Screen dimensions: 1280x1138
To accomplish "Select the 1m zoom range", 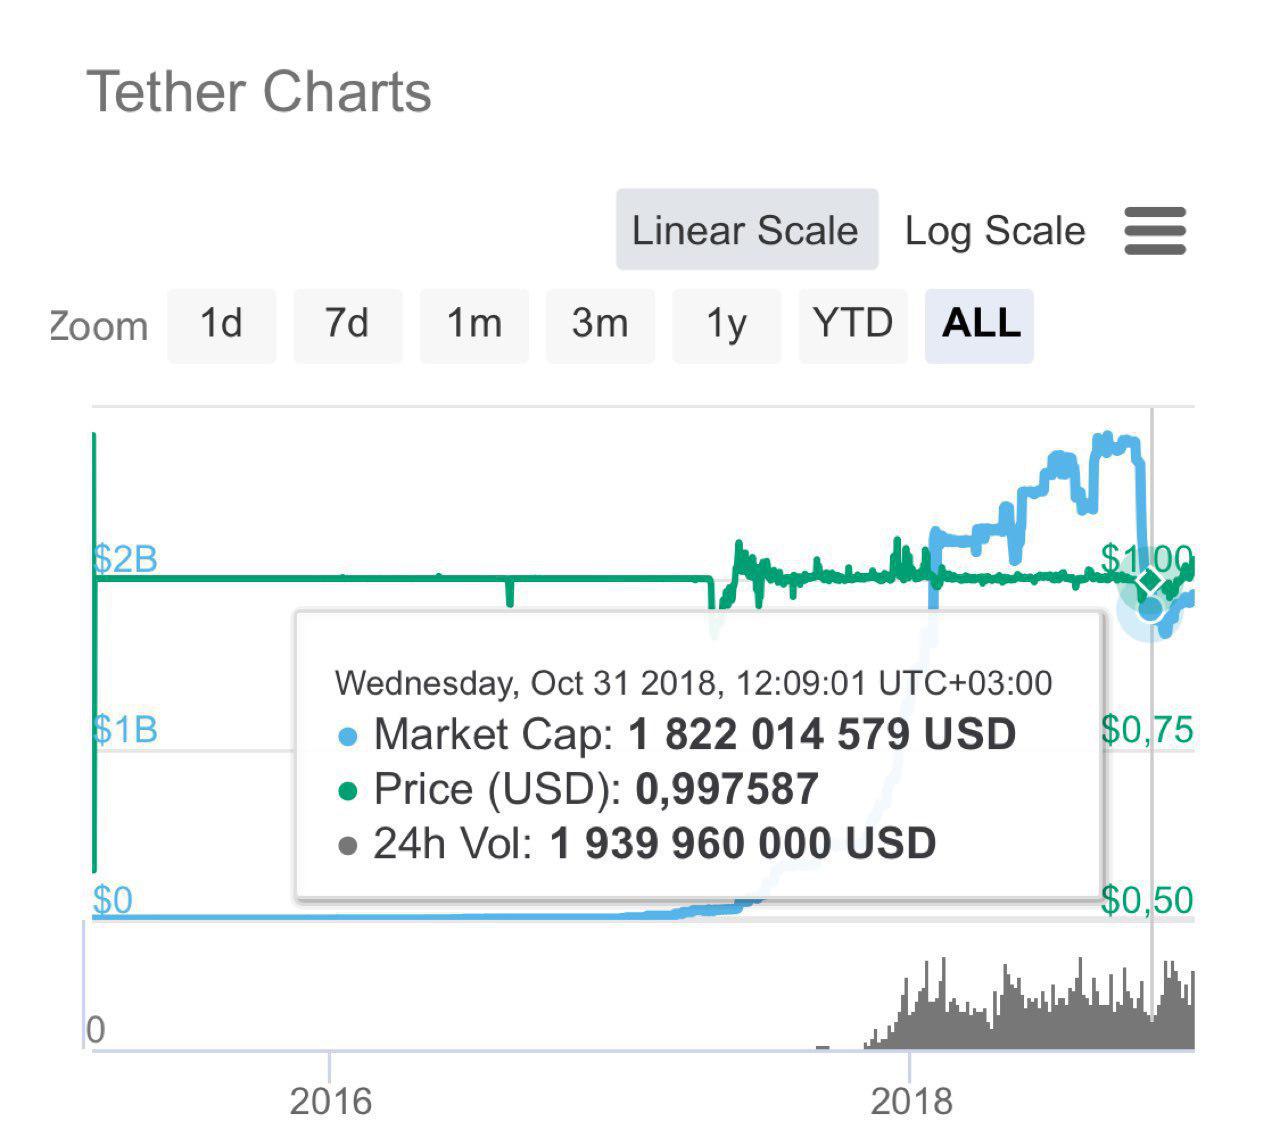I will 474,325.
